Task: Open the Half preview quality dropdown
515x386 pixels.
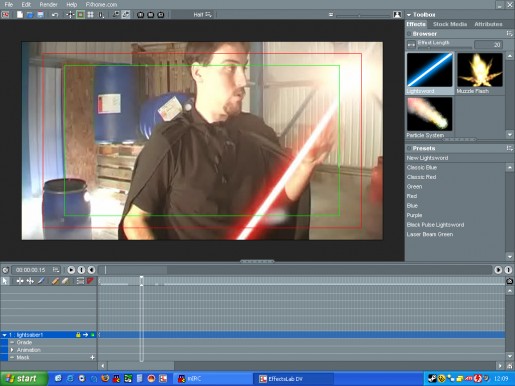Action: point(203,15)
